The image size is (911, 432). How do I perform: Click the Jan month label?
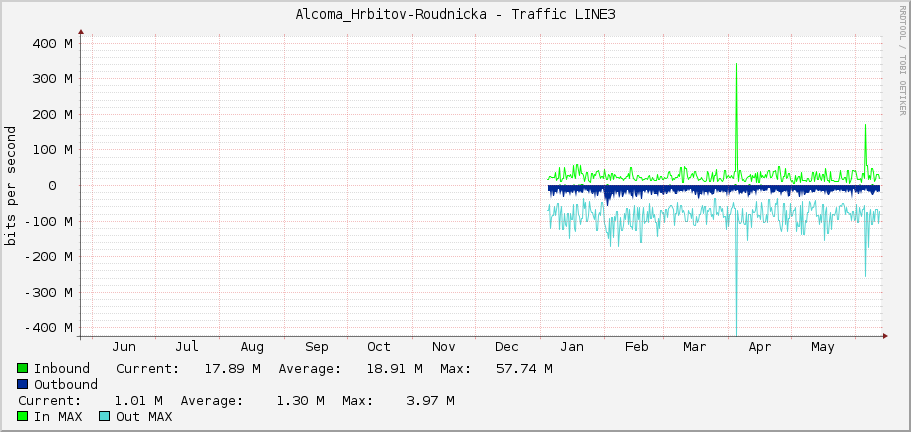[x=572, y=347]
